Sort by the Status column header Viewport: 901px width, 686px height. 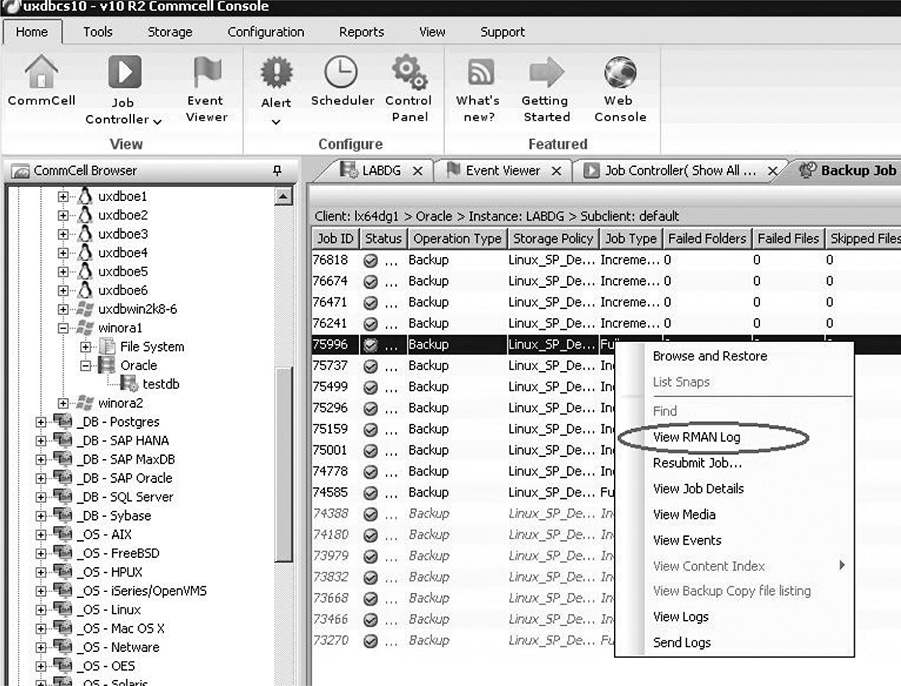(383, 238)
